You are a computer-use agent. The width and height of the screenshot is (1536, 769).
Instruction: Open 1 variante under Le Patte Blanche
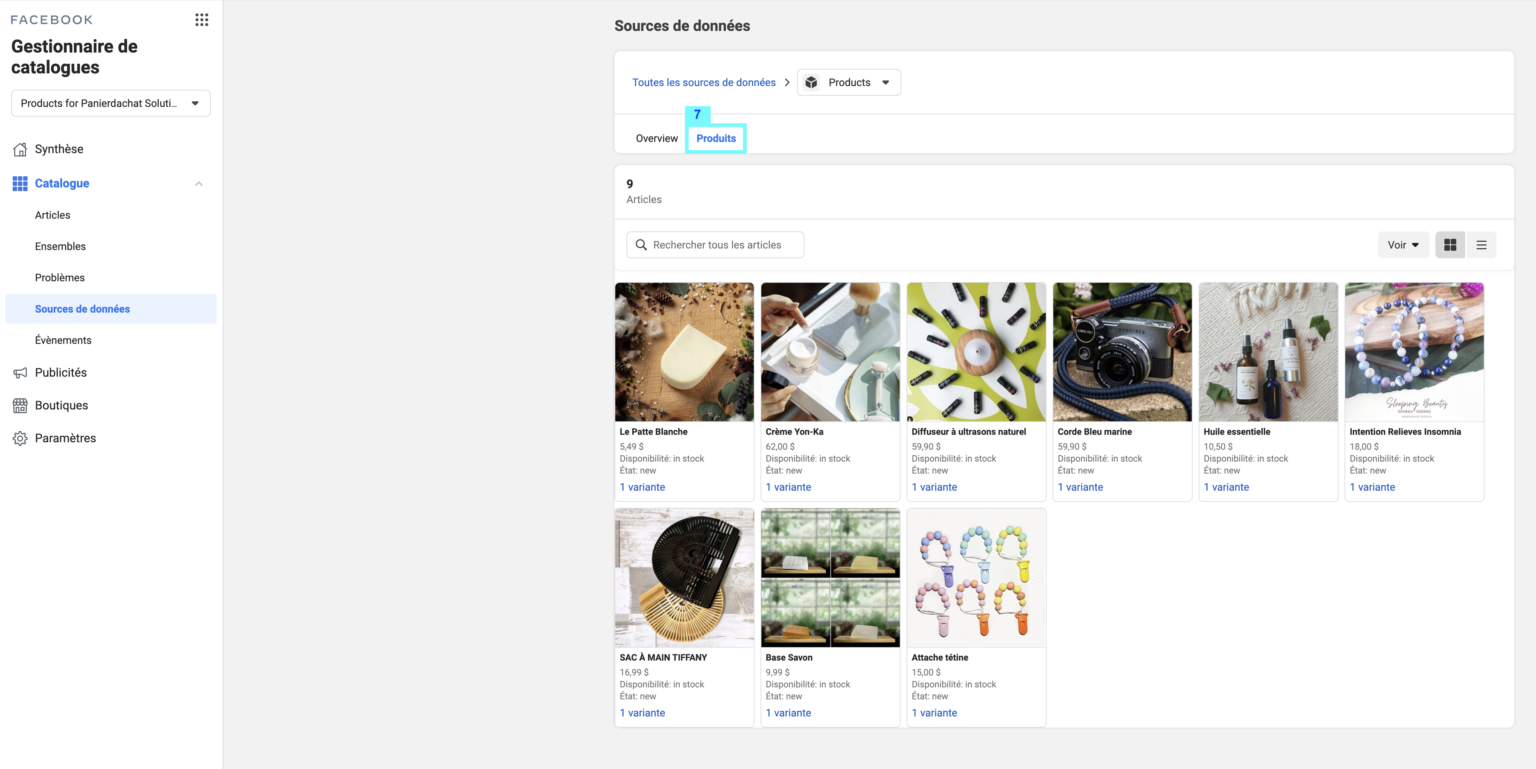point(643,487)
